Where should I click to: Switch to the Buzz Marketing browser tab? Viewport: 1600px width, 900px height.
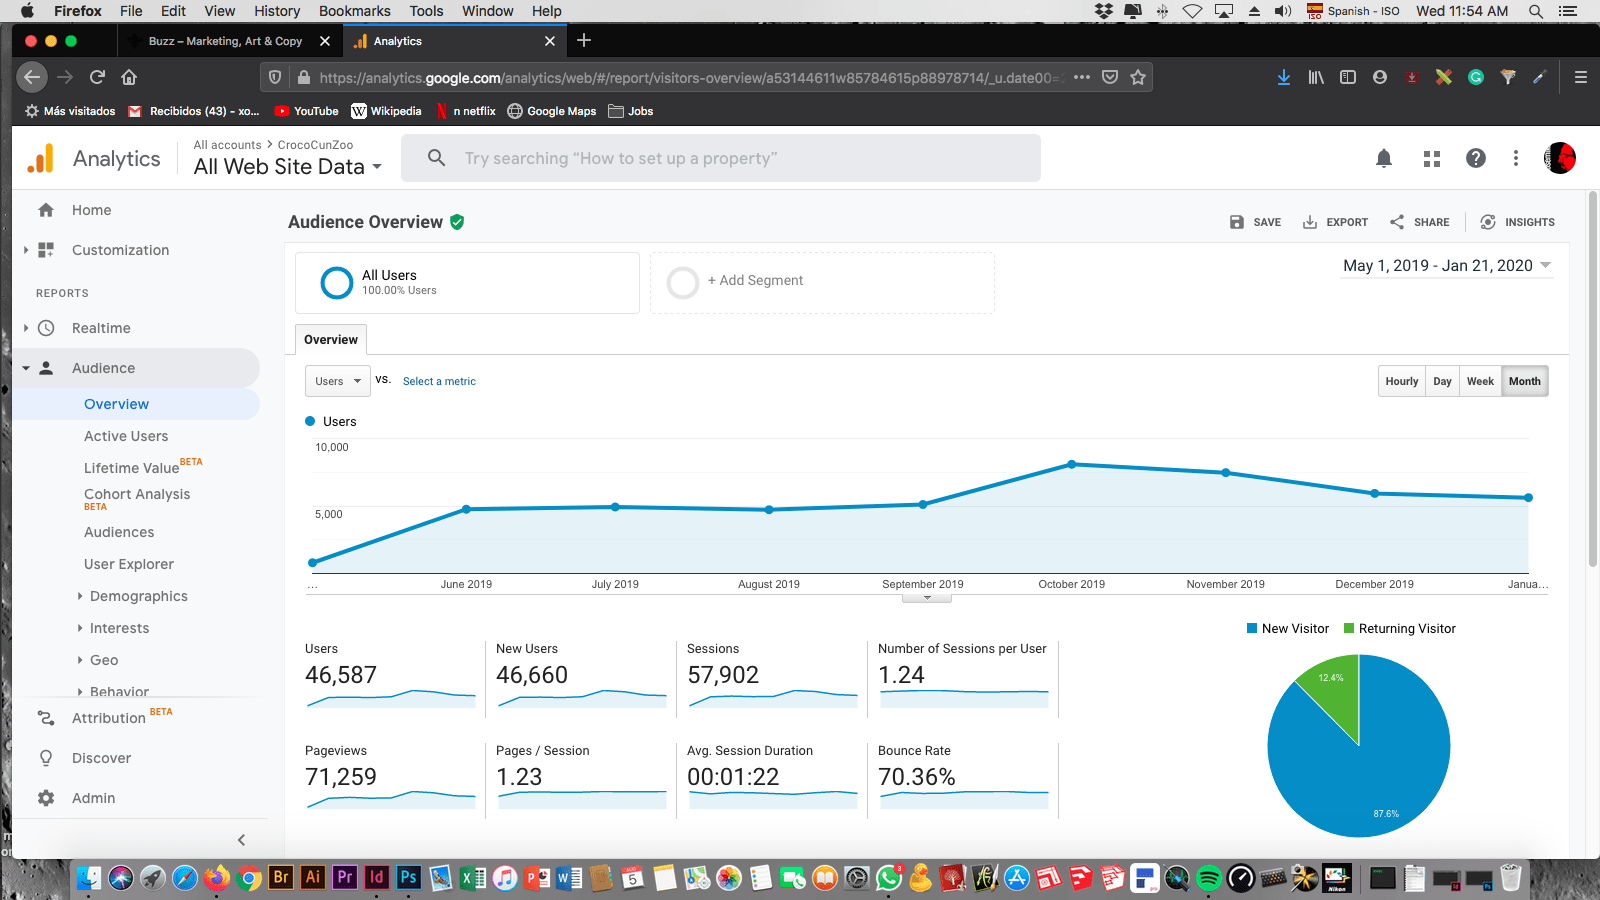pos(225,41)
